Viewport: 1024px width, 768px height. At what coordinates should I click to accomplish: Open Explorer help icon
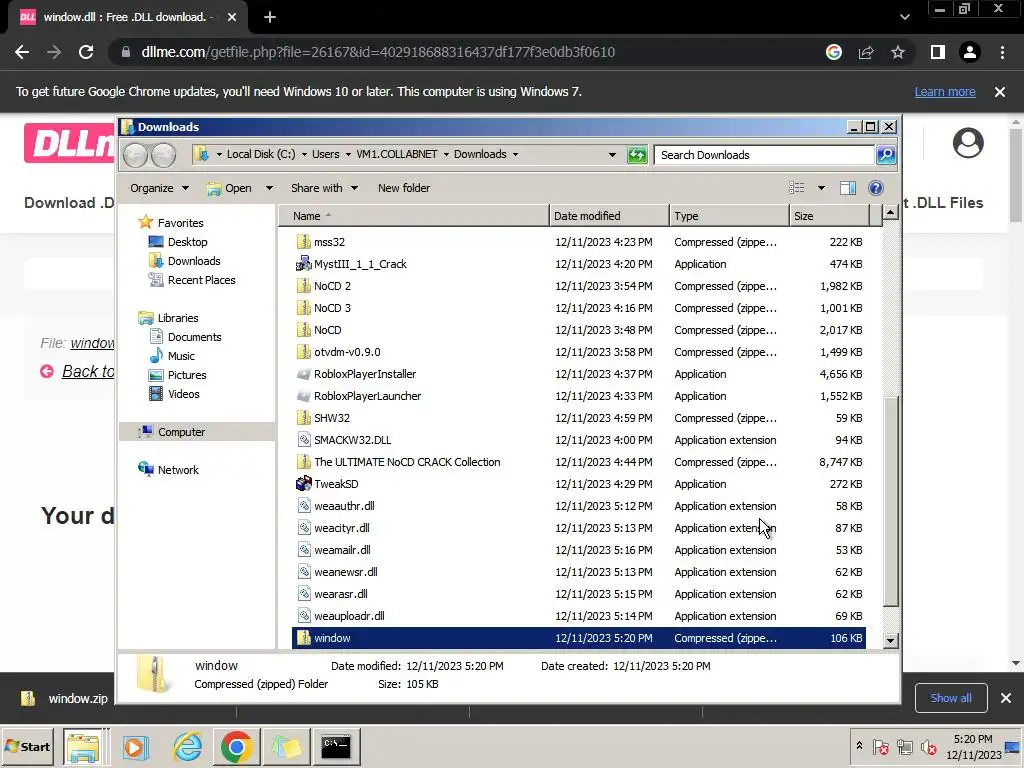click(x=876, y=188)
